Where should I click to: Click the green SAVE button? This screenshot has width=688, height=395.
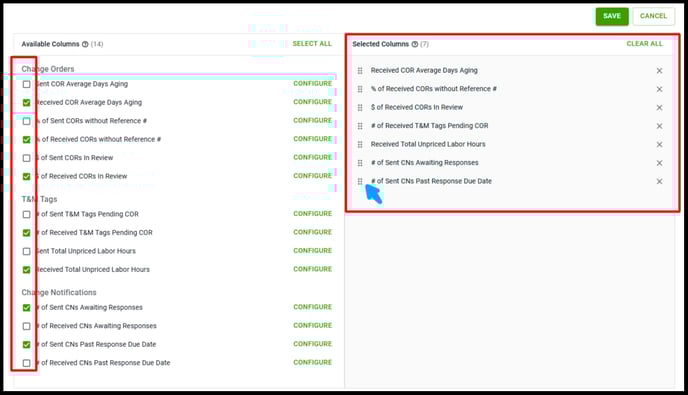[612, 16]
